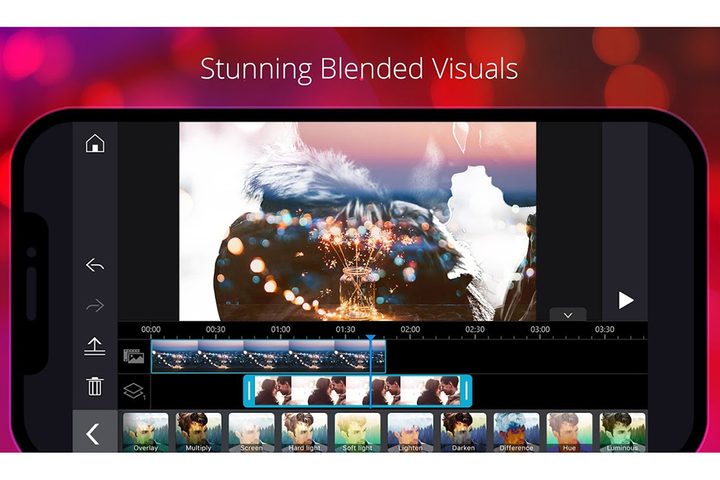
Task: Select the Lighten blend mode
Action: point(411,432)
